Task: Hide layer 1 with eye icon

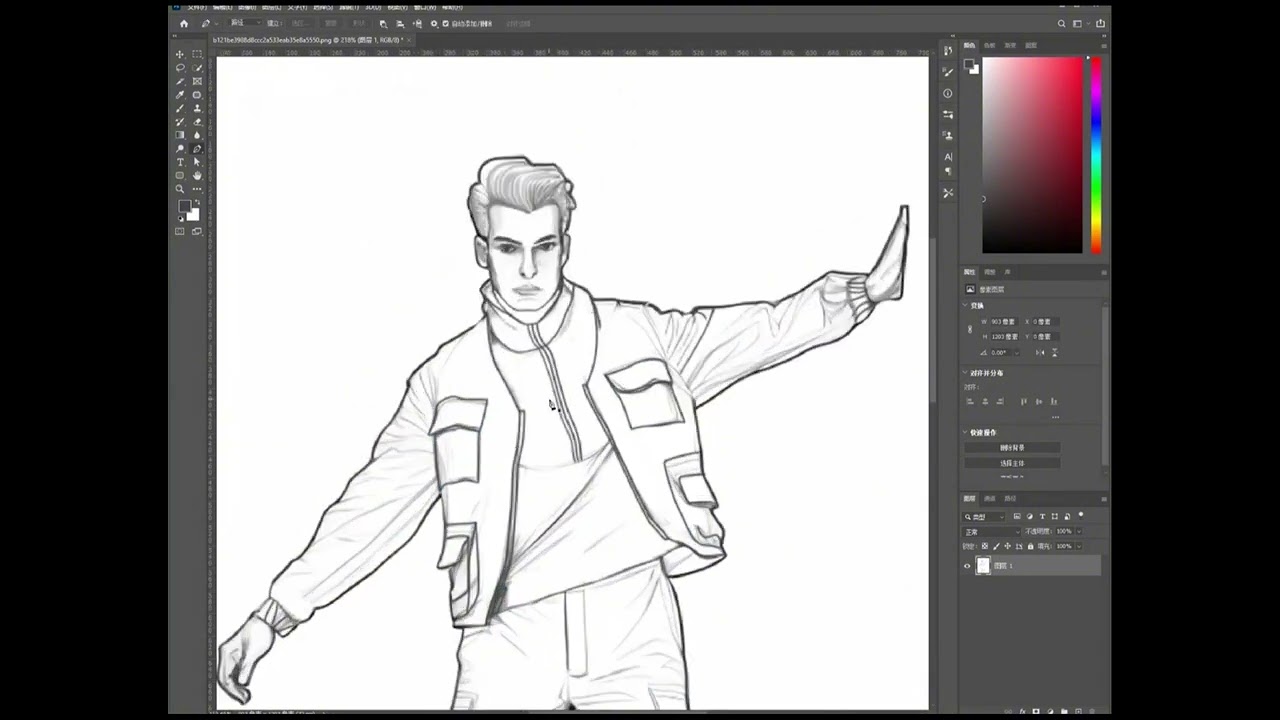Action: 967,566
